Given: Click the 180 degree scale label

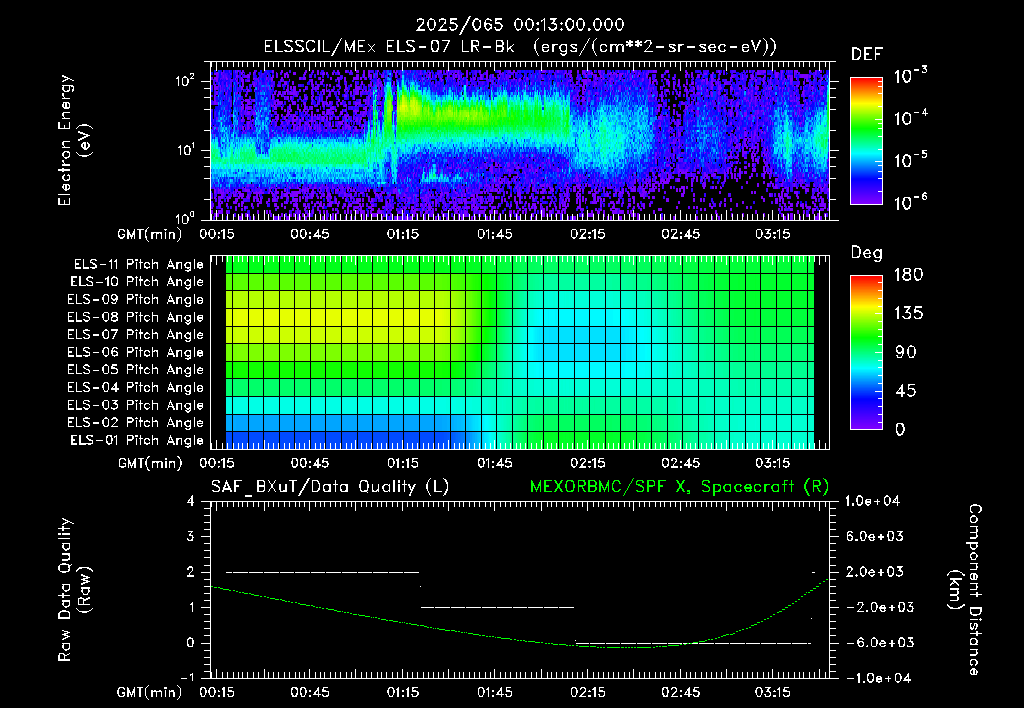Looking at the screenshot, I should click(x=908, y=274).
